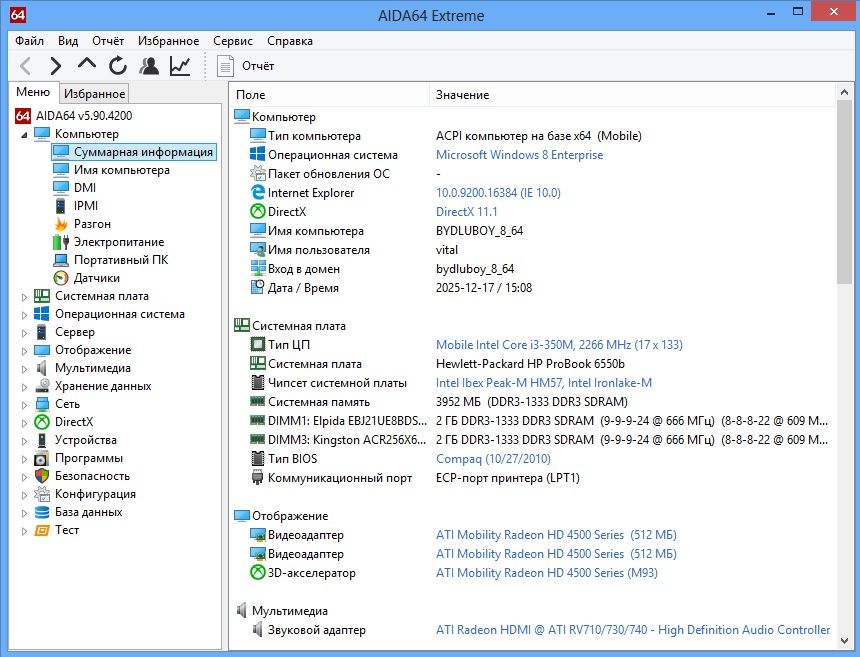
Task: Expand the Сервер tree node
Action: click(x=24, y=333)
